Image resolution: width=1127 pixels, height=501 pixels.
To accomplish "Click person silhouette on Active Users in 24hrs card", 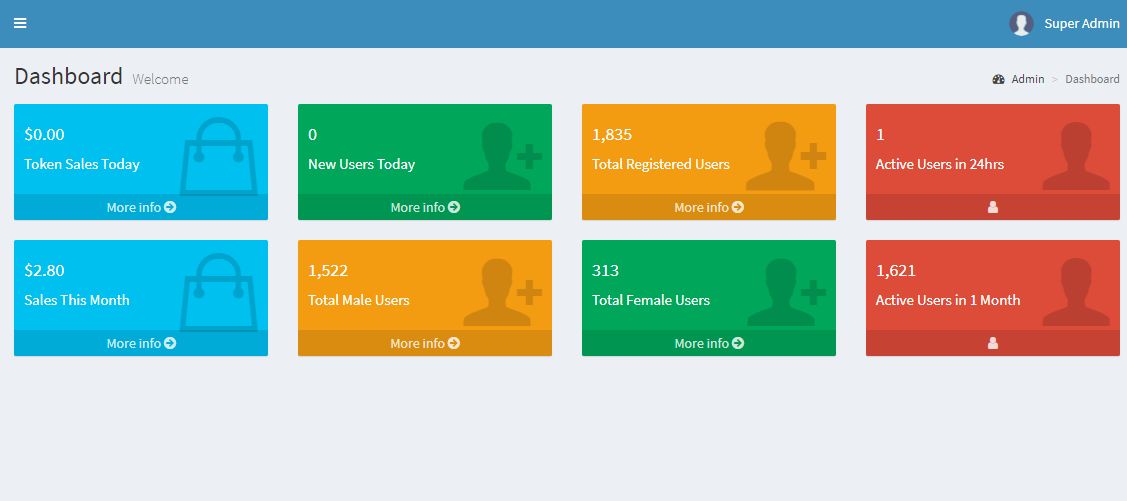I will (1076, 156).
